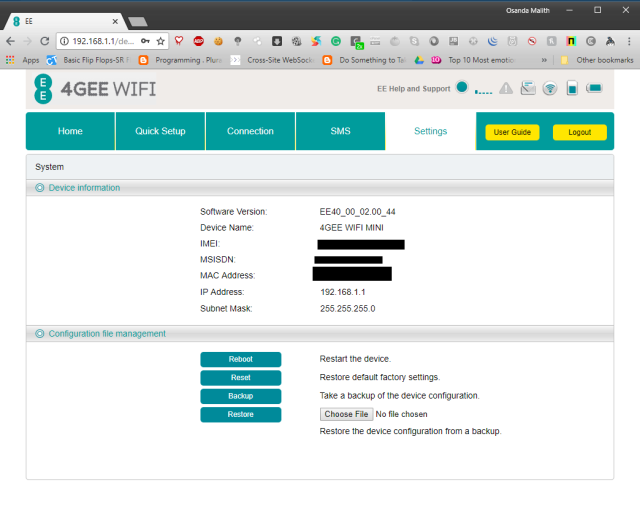Click the Restore button
This screenshot has height=523, width=640.
241,414
